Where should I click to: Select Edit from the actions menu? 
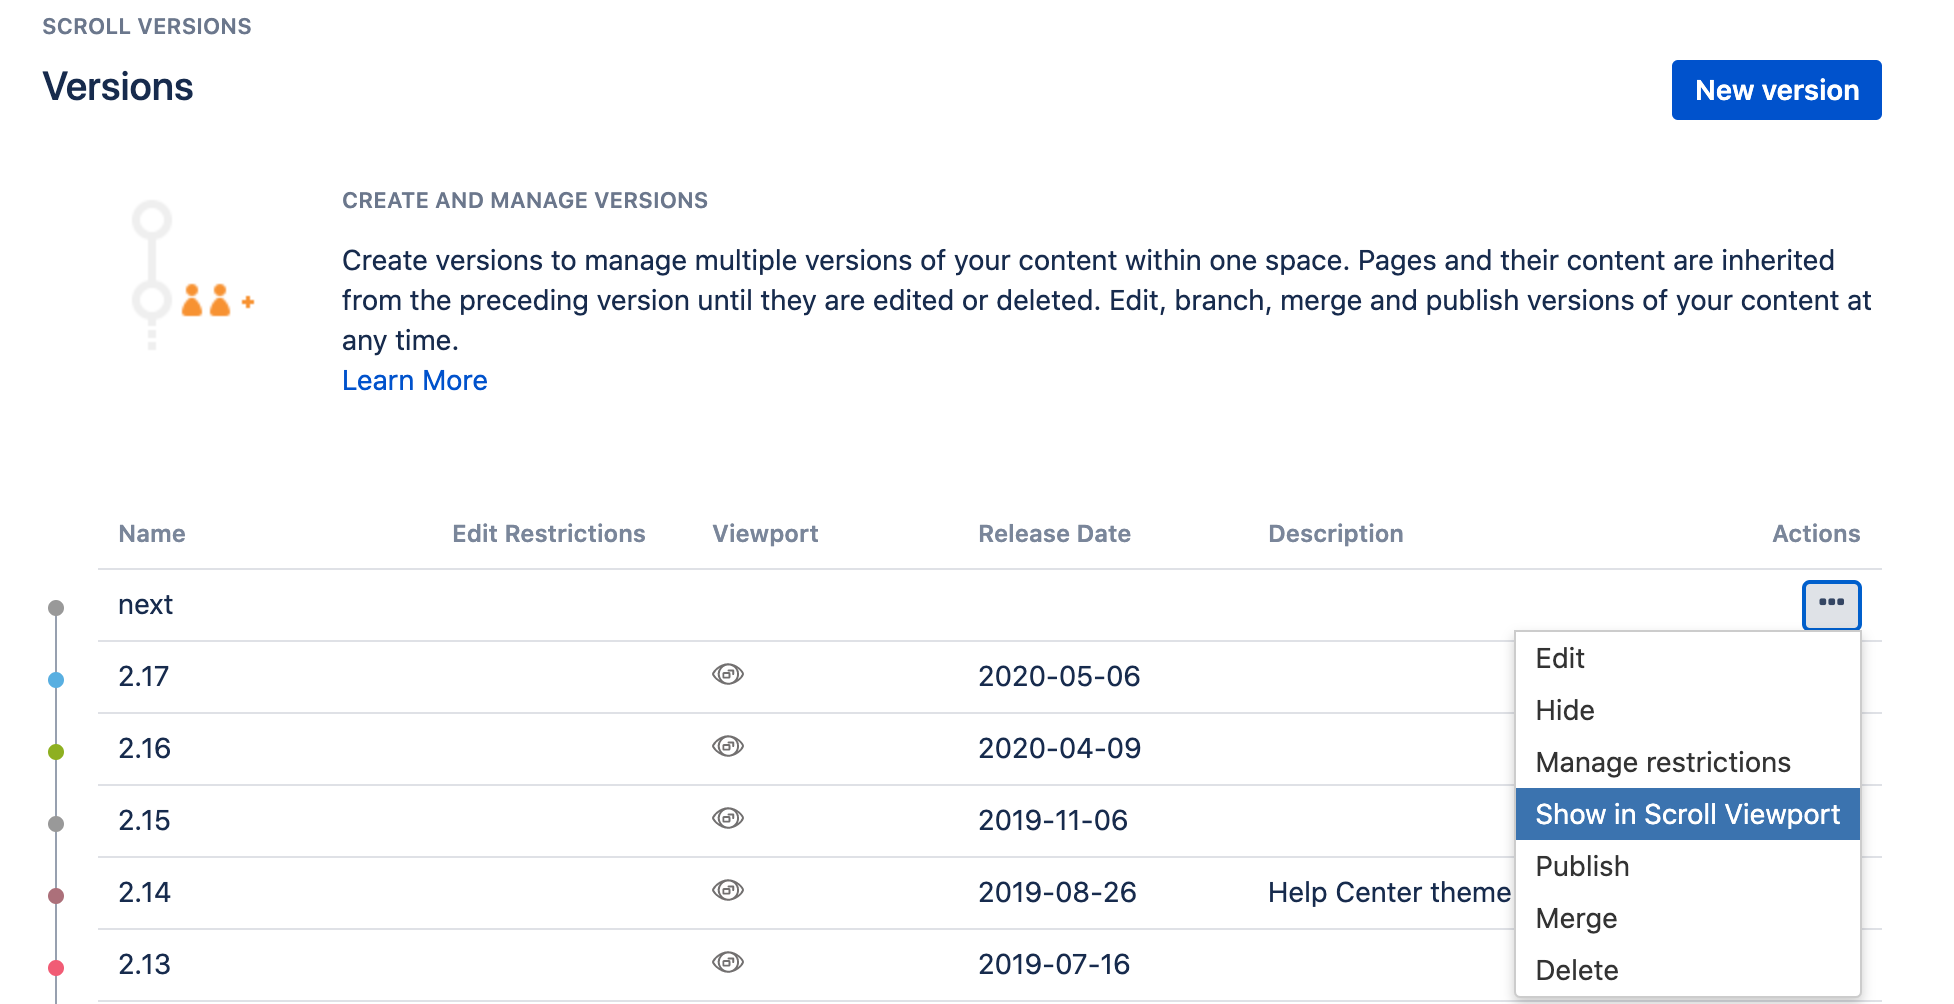click(x=1560, y=659)
